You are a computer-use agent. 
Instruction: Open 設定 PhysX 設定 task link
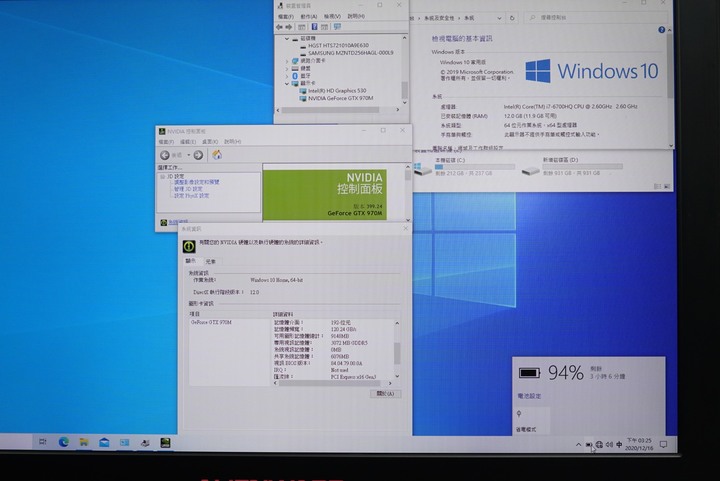coord(191,196)
